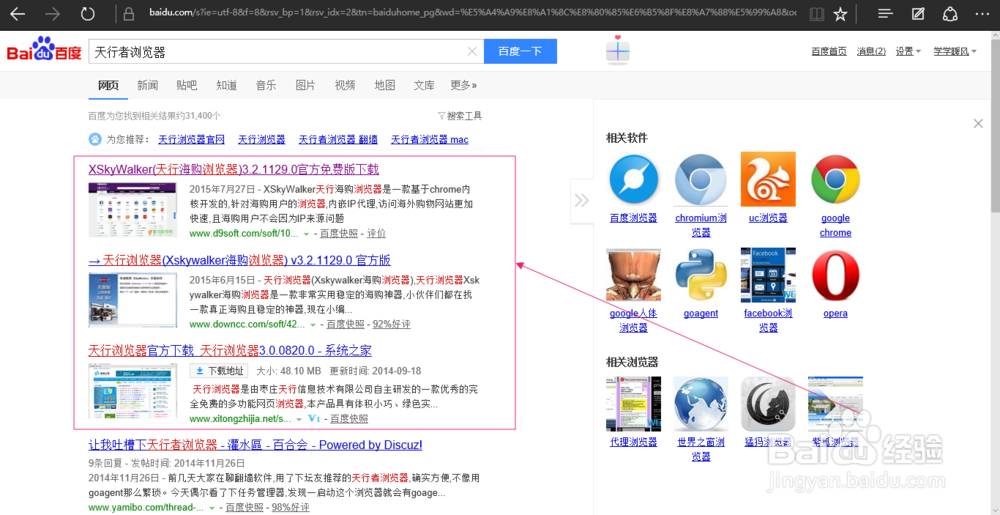Click the 百度一下 search button
This screenshot has height=515, width=1000.
[520, 52]
